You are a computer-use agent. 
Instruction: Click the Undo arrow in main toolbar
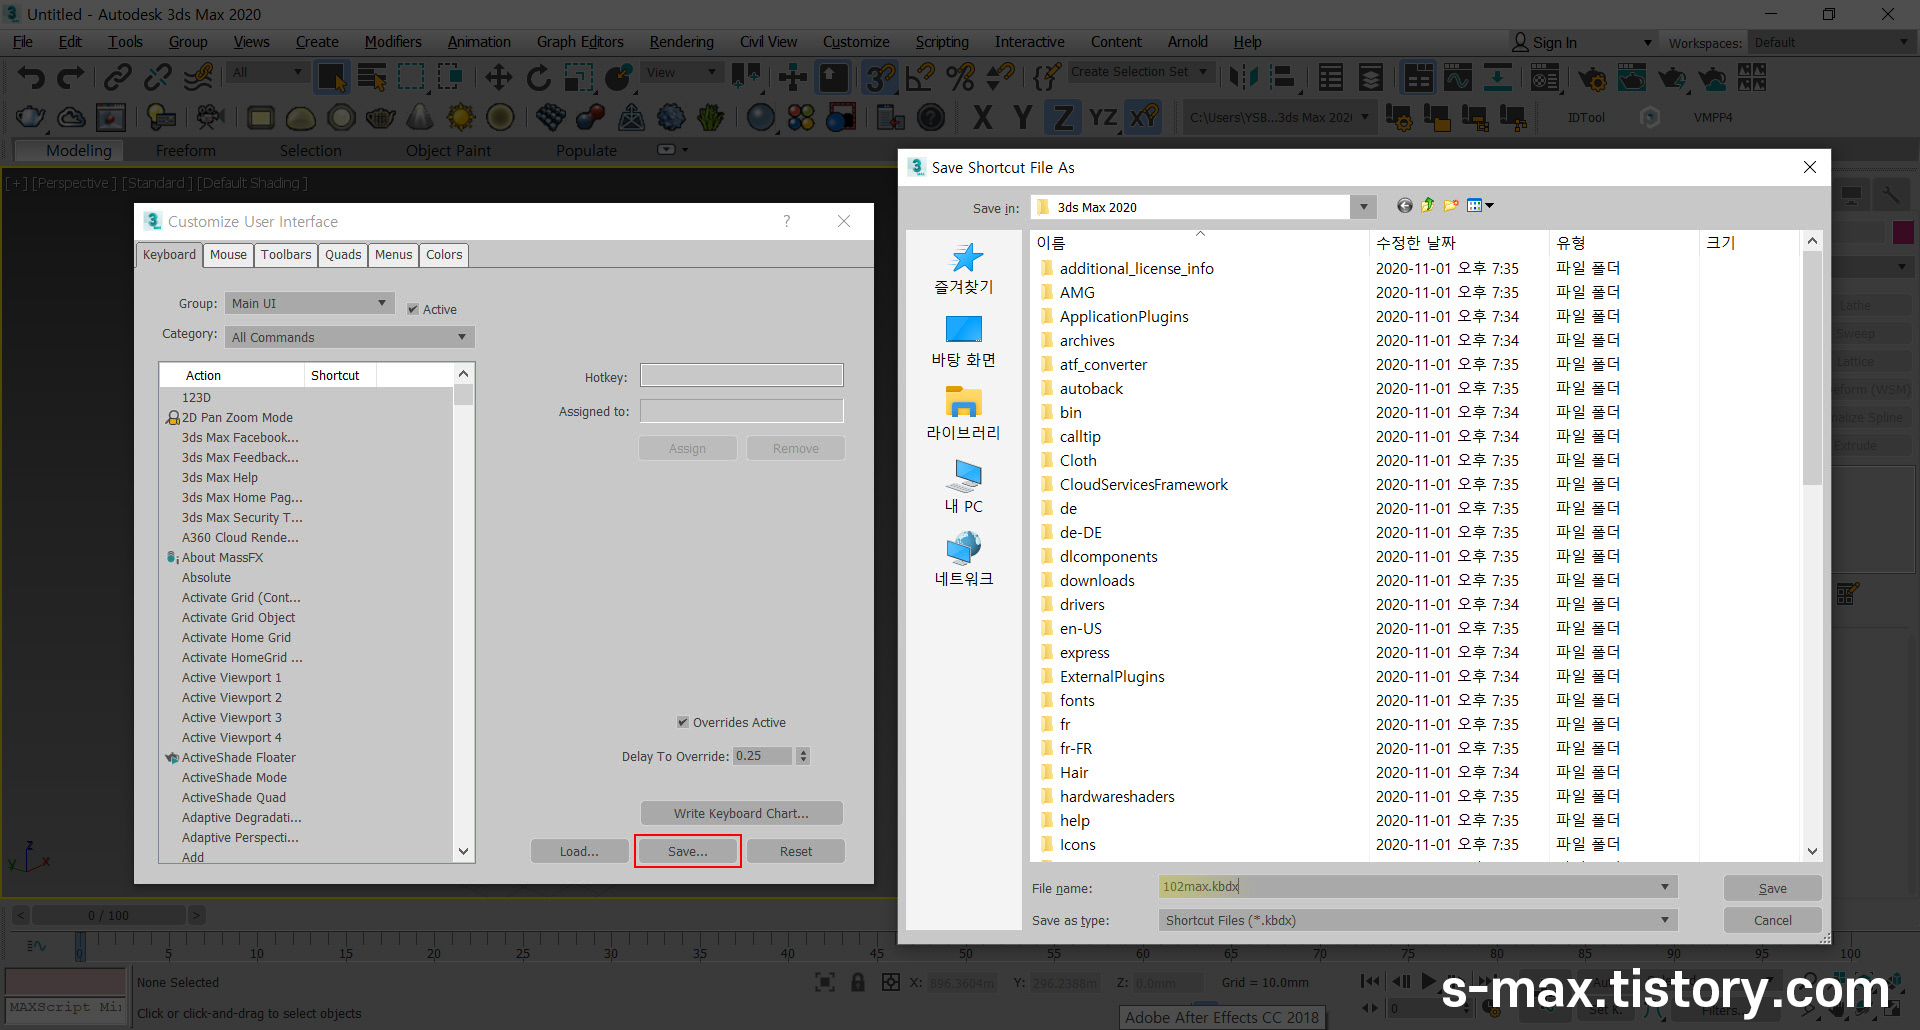click(31, 77)
